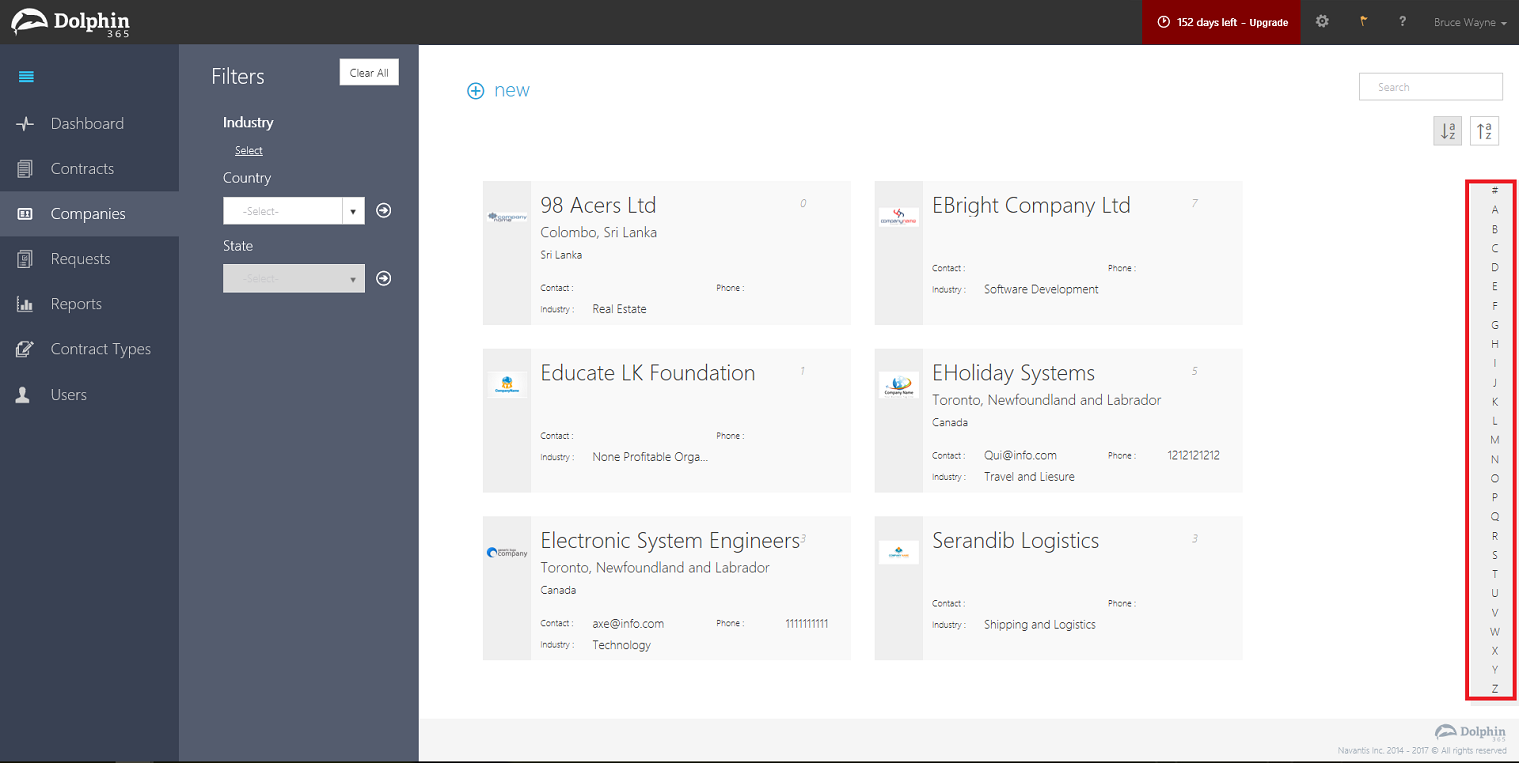Image resolution: width=1519 pixels, height=763 pixels.
Task: Click the EBright Company Ltd logo
Action: [899, 217]
